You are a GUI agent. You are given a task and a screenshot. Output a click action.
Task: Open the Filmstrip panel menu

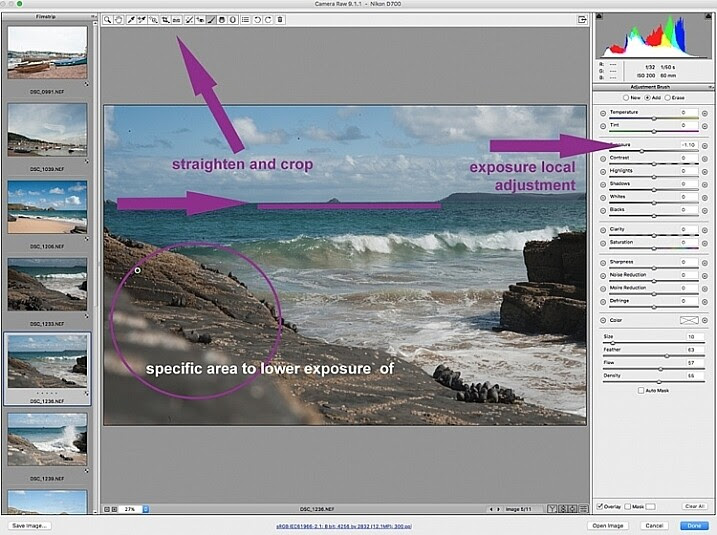pos(93,16)
